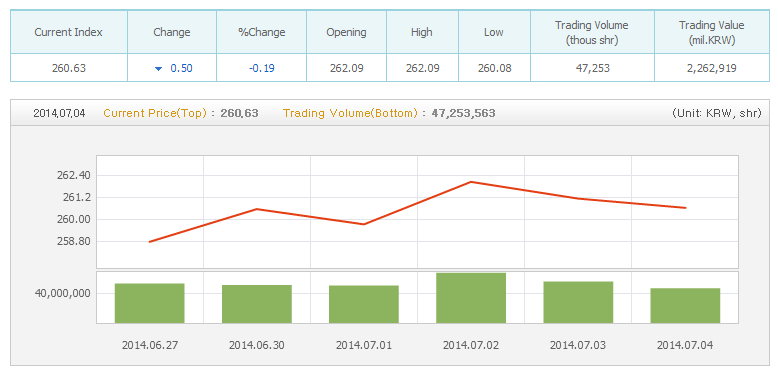Click the price line peak at 2014.07.02
The width and height of the screenshot is (778, 377).
(x=471, y=182)
